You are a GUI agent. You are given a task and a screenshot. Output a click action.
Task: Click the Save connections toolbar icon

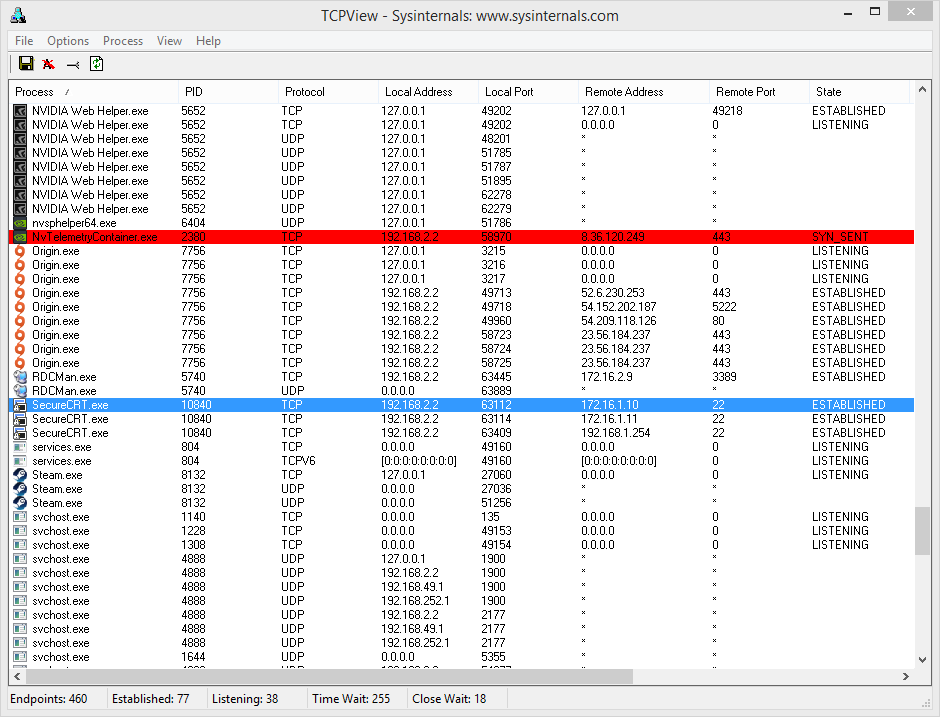coord(26,63)
